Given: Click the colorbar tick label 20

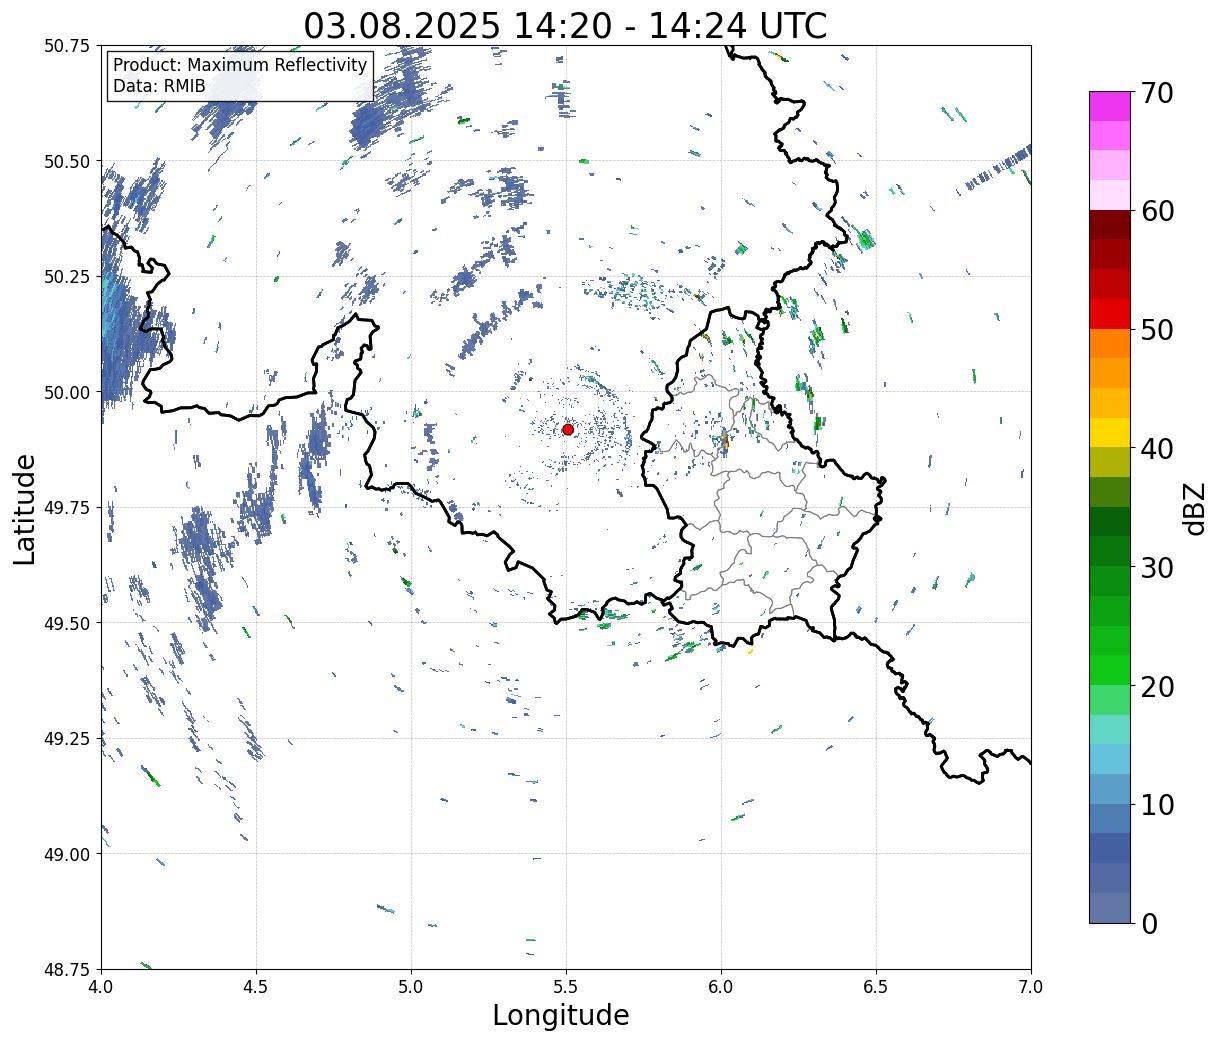Looking at the screenshot, I should (1157, 686).
